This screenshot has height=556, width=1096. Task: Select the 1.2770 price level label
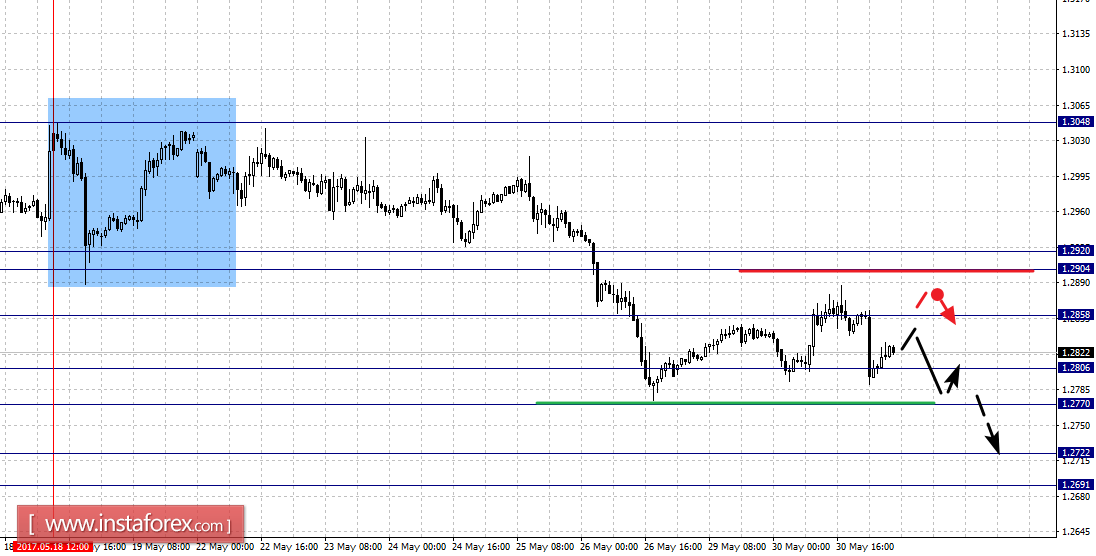(x=1076, y=404)
